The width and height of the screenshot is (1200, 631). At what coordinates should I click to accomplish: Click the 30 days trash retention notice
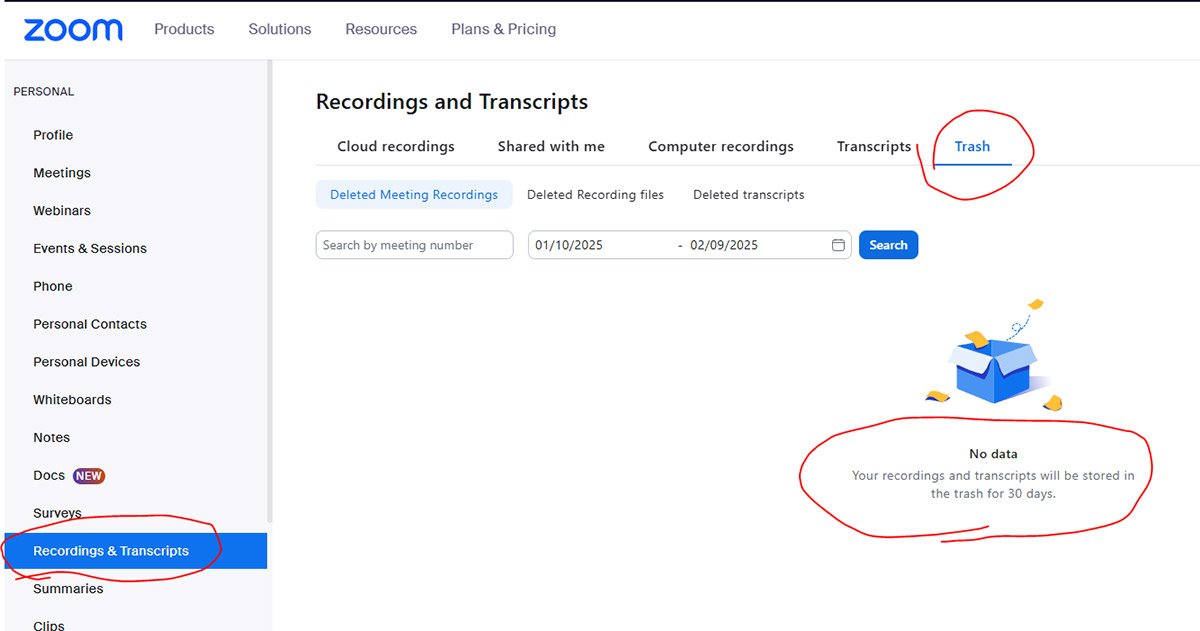(x=993, y=485)
